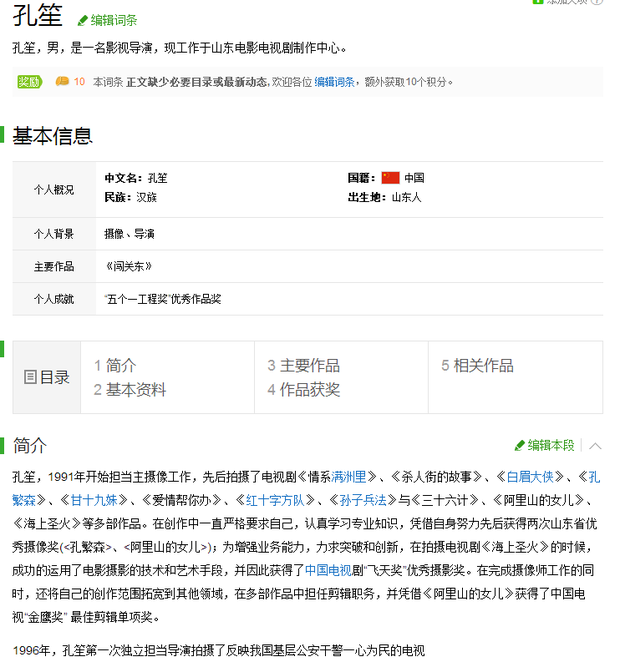
Task: Open the 满洲里 link
Action: tap(349, 477)
